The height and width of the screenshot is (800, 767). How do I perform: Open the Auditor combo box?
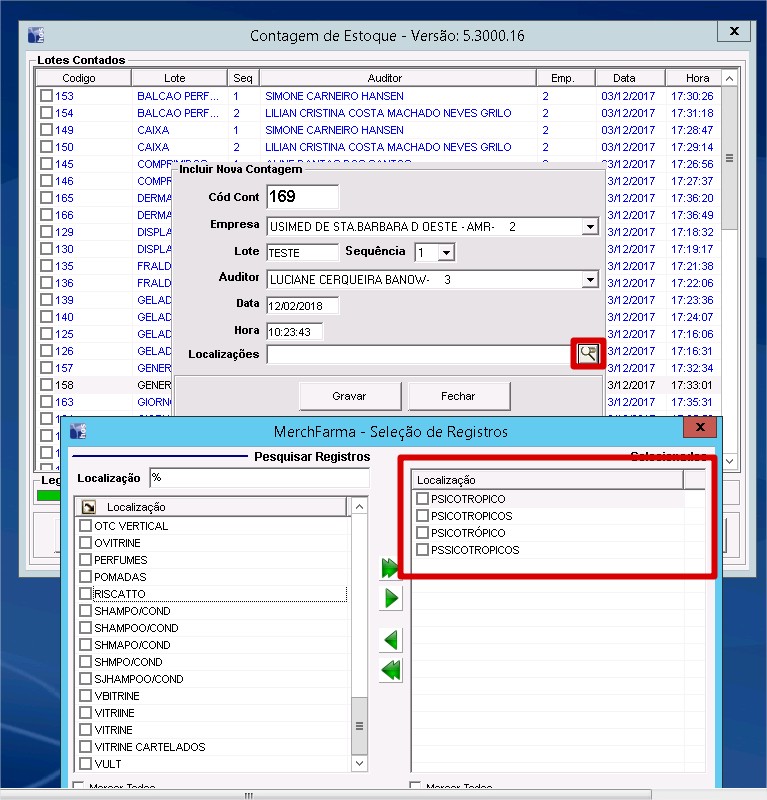click(x=589, y=280)
